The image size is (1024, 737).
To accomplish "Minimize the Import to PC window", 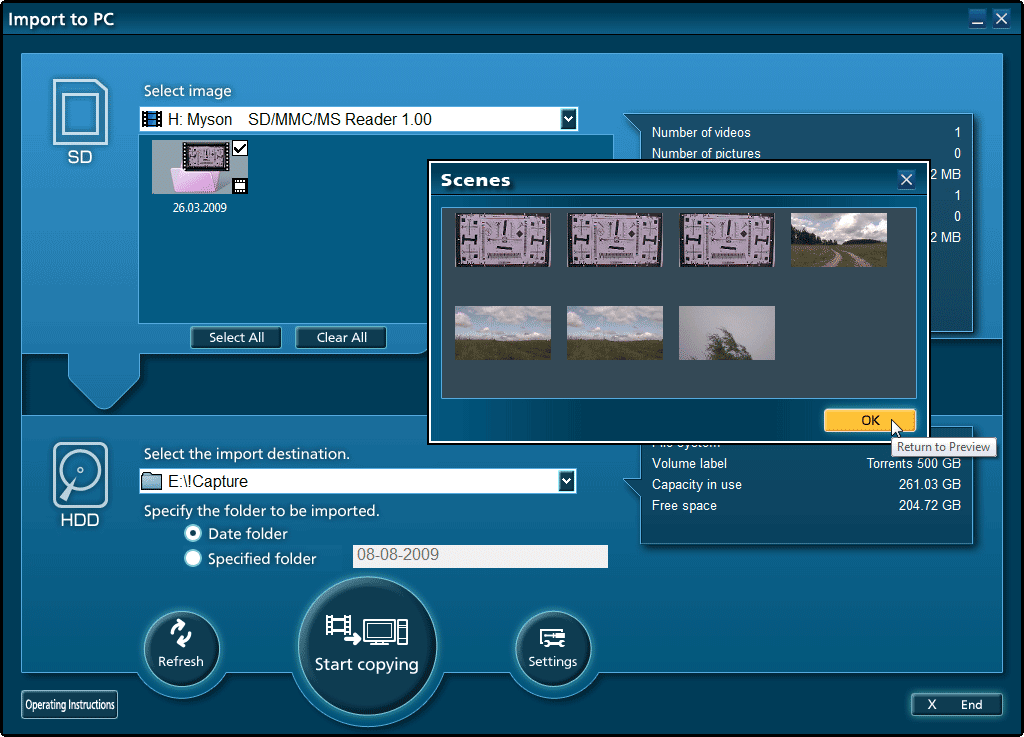I will point(977,18).
